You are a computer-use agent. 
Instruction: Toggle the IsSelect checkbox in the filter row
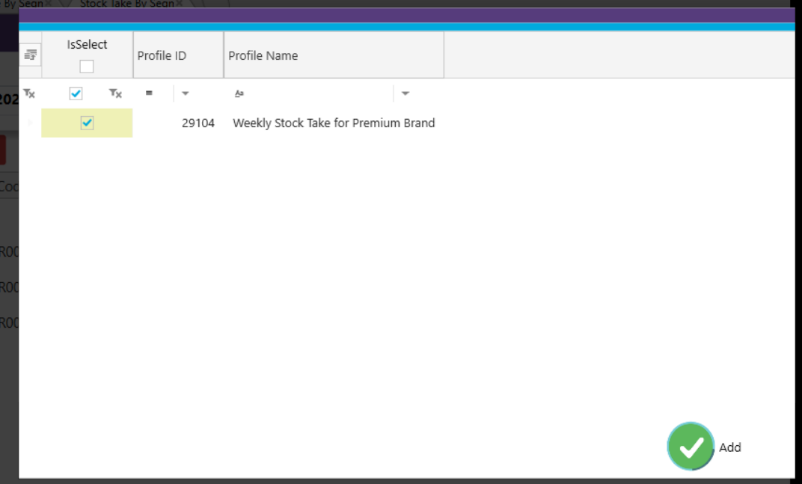pos(76,93)
